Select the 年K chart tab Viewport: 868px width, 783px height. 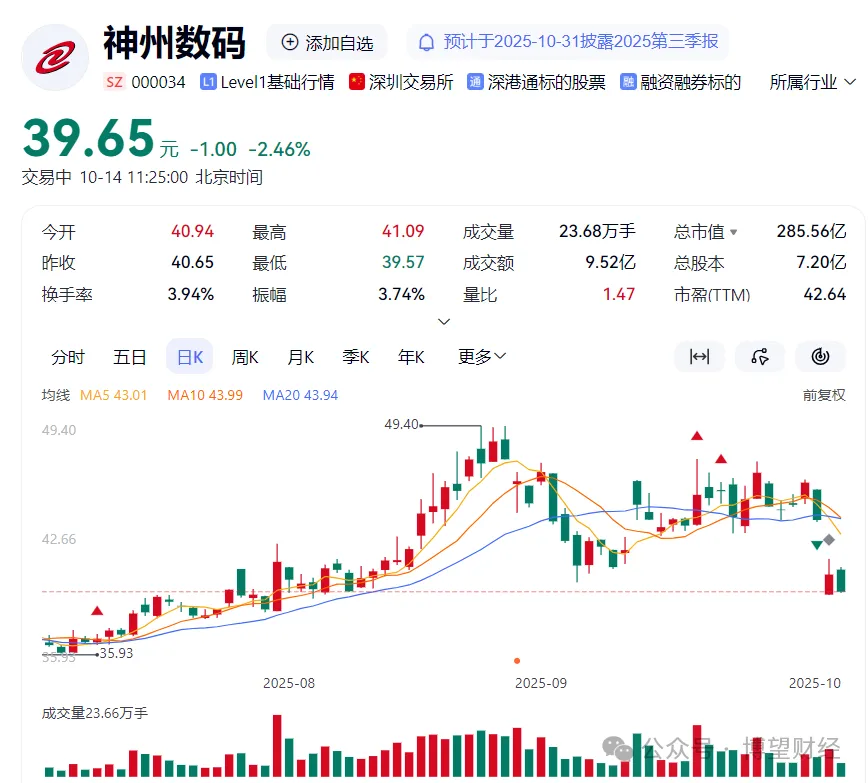pyautogui.click(x=411, y=357)
